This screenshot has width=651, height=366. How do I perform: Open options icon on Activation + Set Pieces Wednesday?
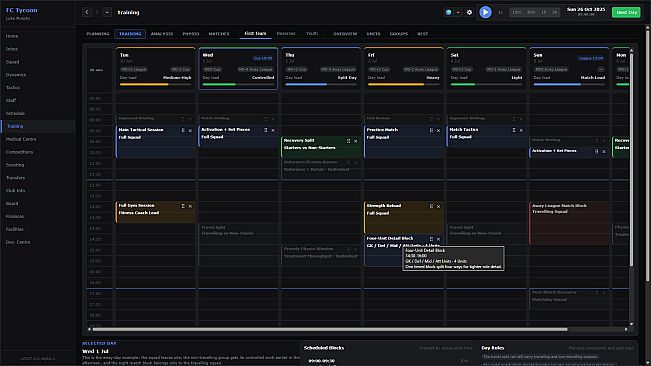(266, 130)
